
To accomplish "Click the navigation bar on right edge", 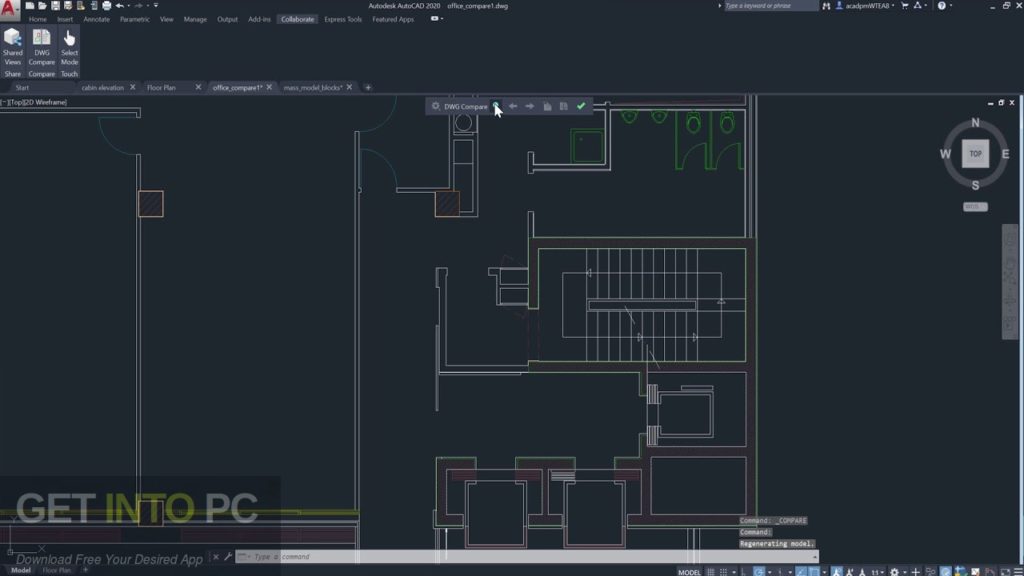I will pos(1010,281).
